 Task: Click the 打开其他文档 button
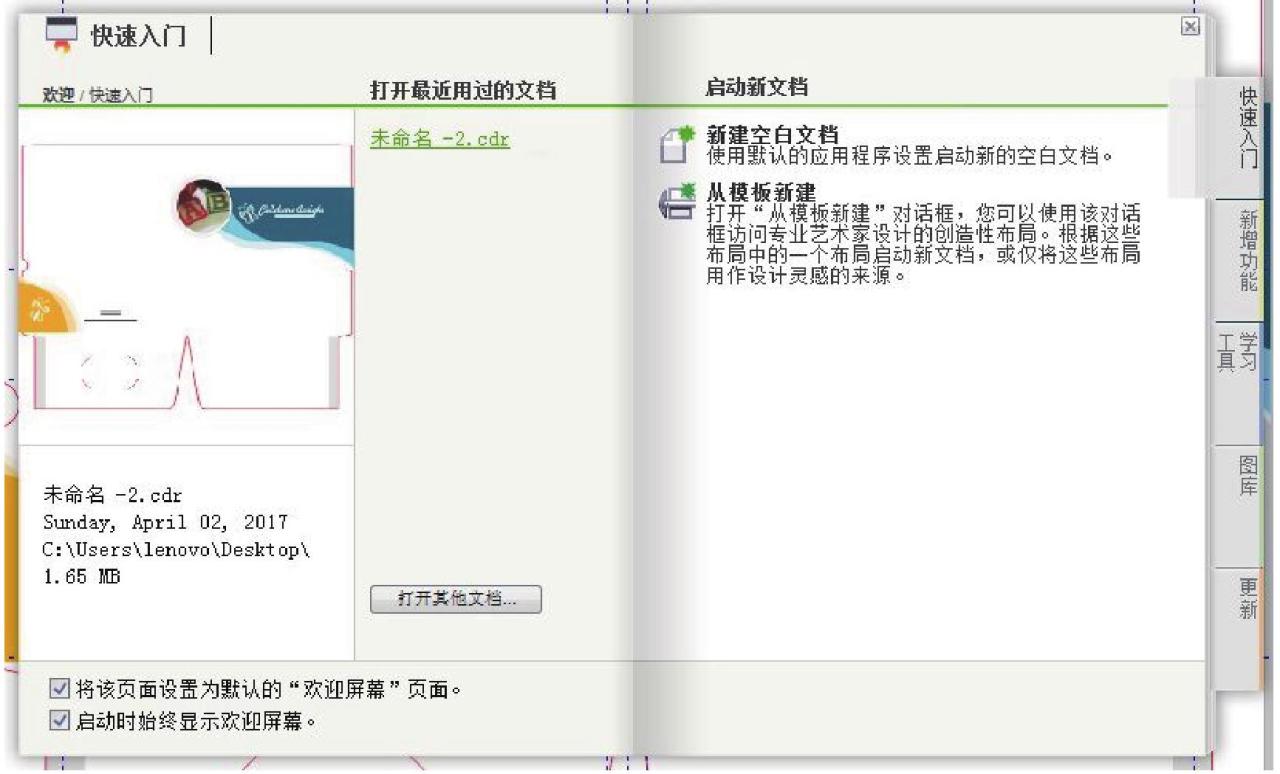pos(458,599)
